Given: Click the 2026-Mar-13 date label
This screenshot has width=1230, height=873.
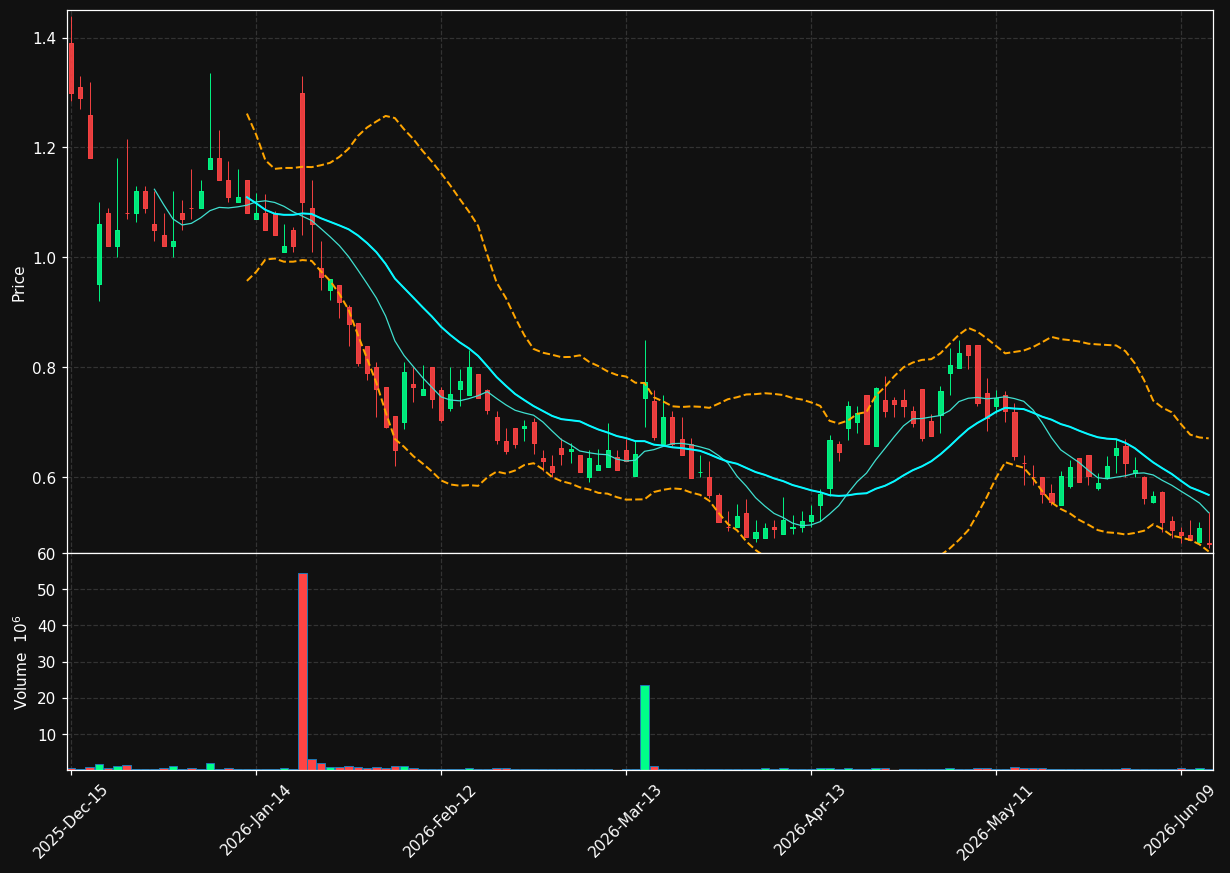Looking at the screenshot, I should coord(625,821).
